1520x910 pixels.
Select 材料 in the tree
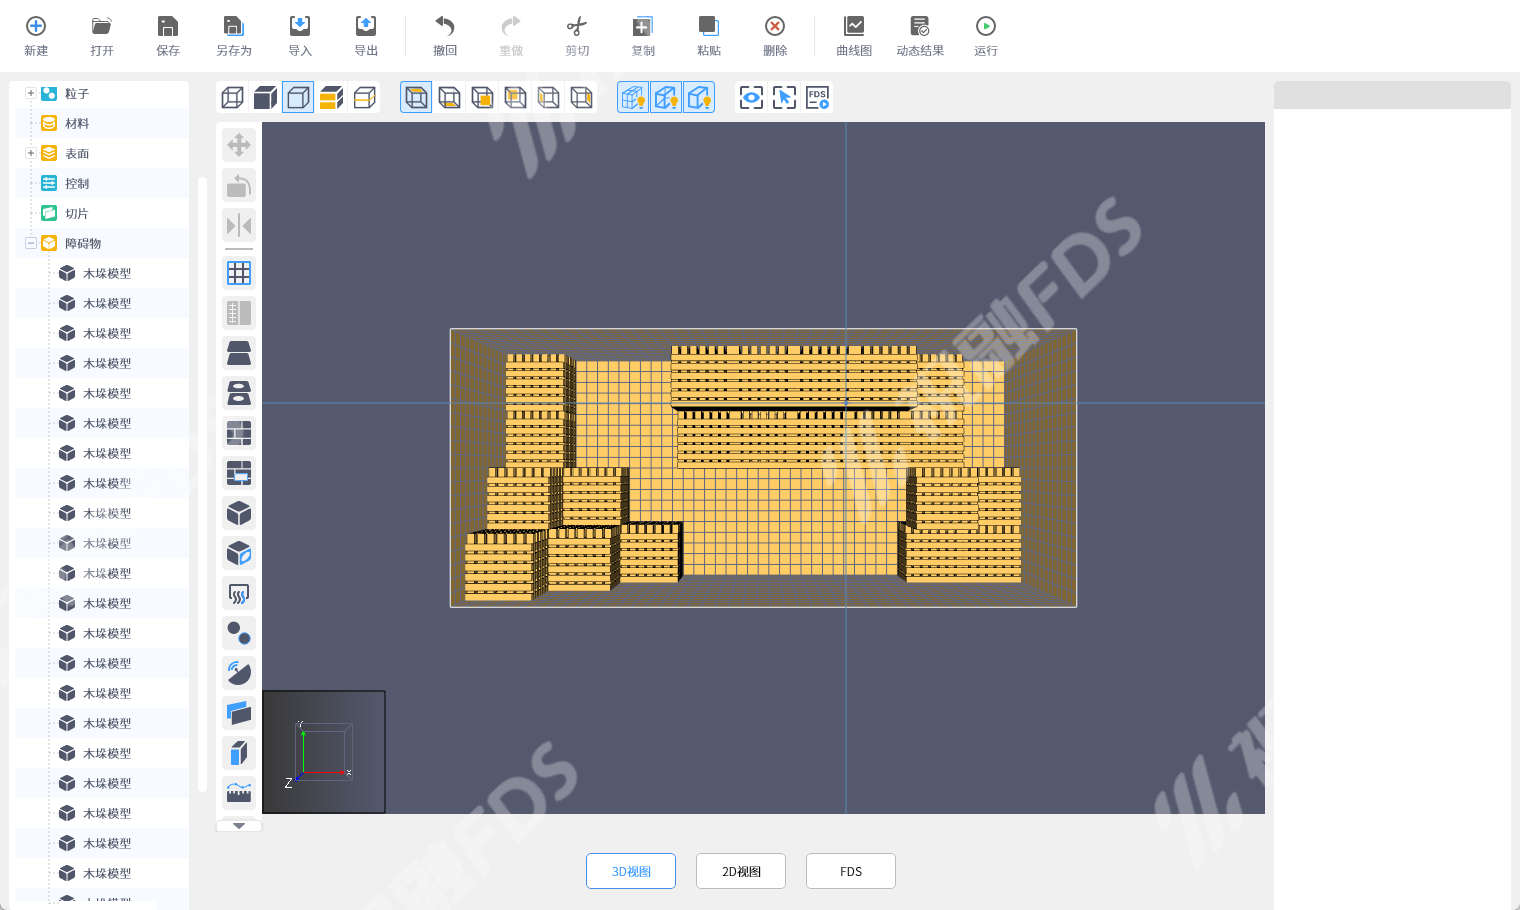pos(77,123)
